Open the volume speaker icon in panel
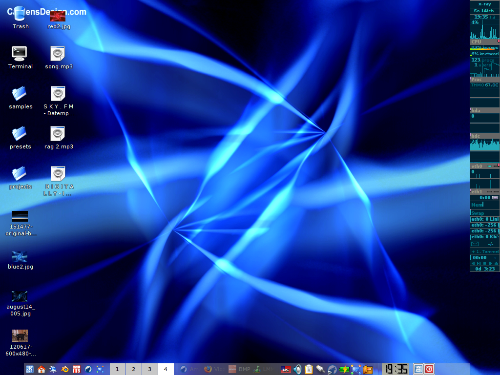Image resolution: width=500 pixels, height=375 pixels. (x=298, y=369)
